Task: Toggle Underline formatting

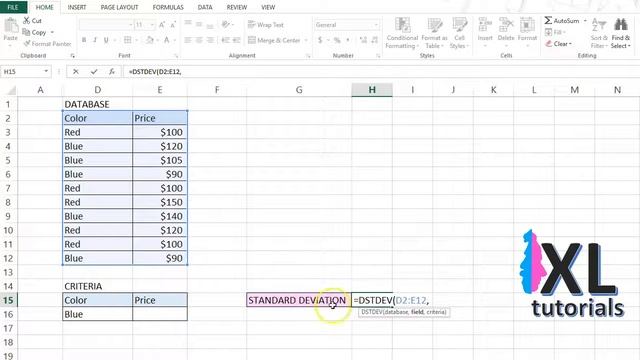Action: [x=106, y=40]
